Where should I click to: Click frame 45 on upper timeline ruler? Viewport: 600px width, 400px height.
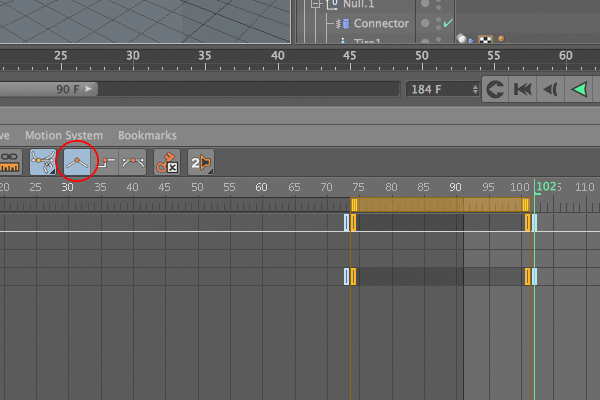pos(349,56)
